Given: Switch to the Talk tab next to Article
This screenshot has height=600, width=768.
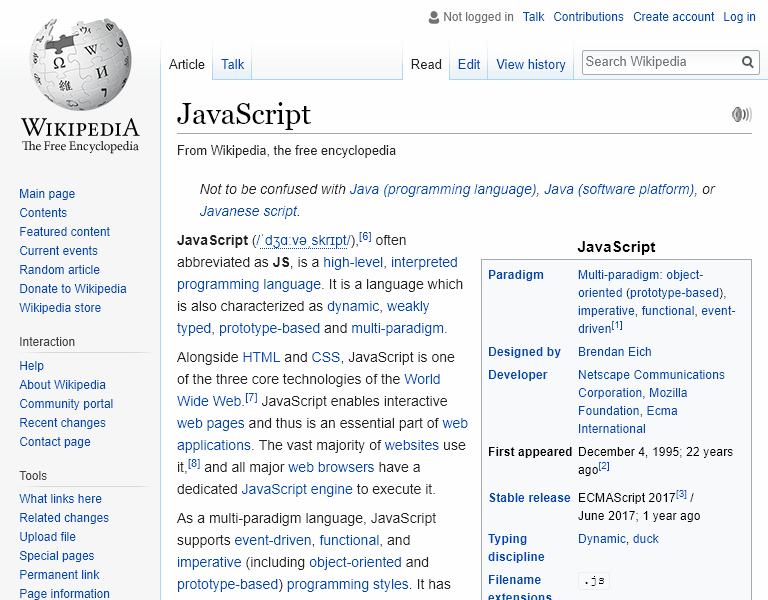Looking at the screenshot, I should [x=232, y=64].
